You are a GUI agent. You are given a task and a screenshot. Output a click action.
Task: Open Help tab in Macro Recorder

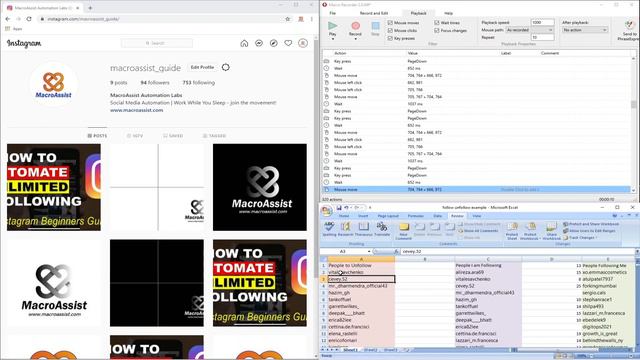point(448,13)
